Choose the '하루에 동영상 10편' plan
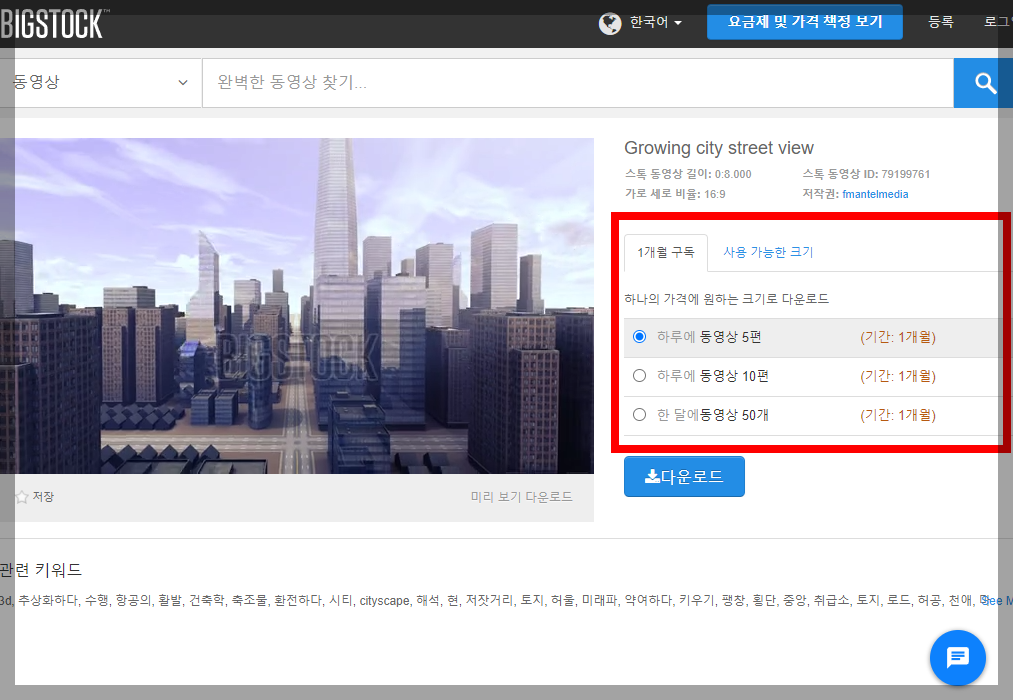 [639, 376]
